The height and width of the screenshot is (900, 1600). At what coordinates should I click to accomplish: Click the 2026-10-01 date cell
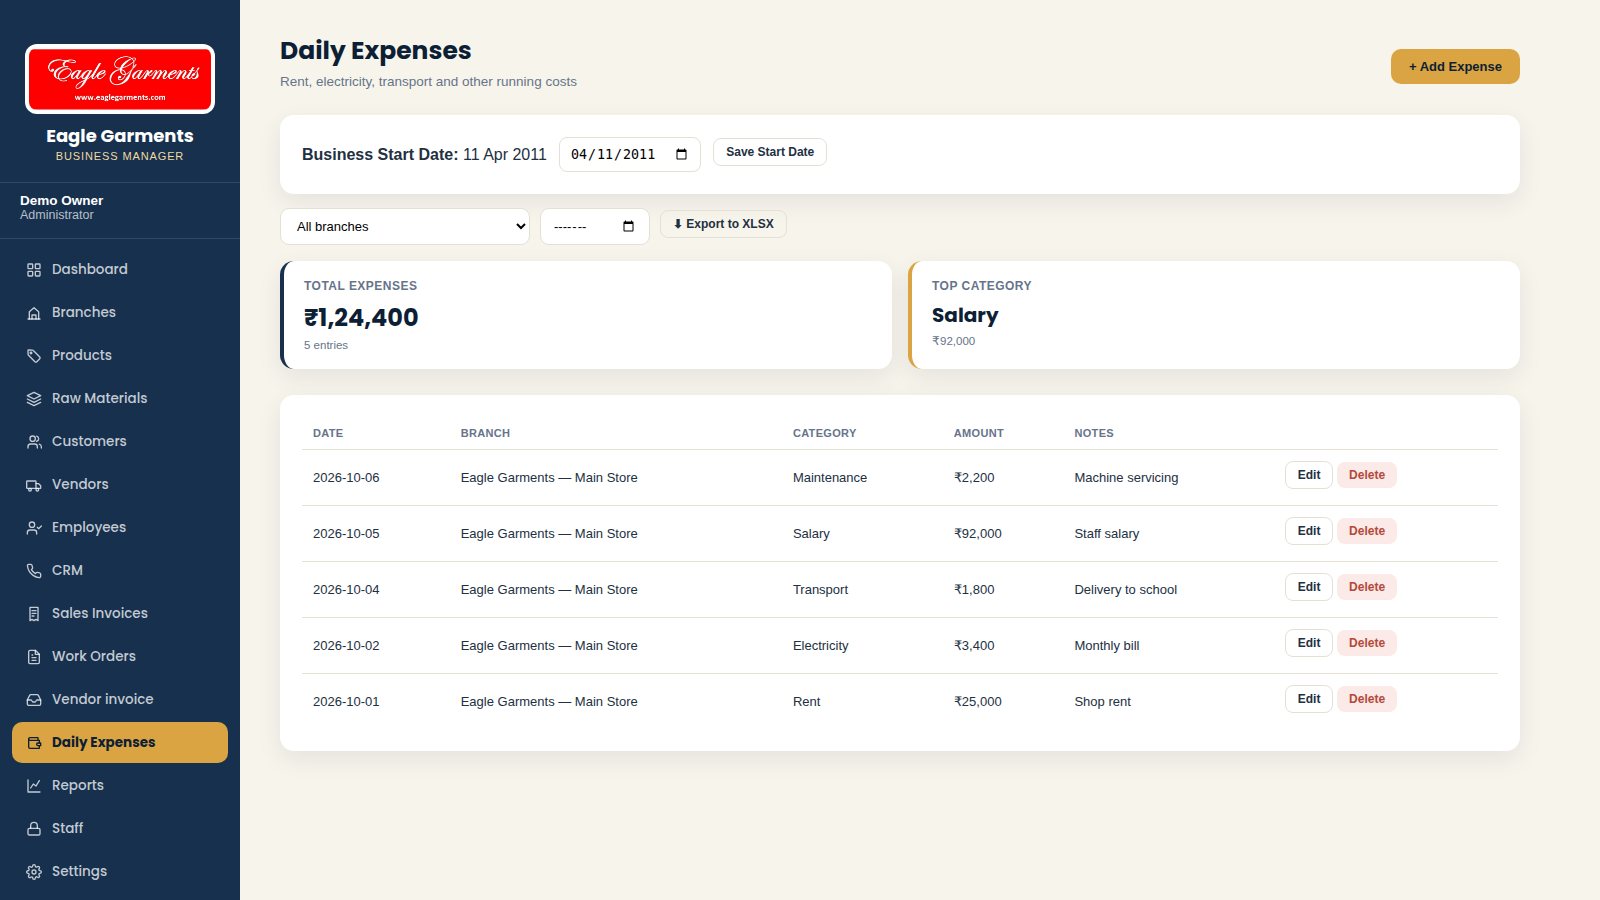point(346,702)
